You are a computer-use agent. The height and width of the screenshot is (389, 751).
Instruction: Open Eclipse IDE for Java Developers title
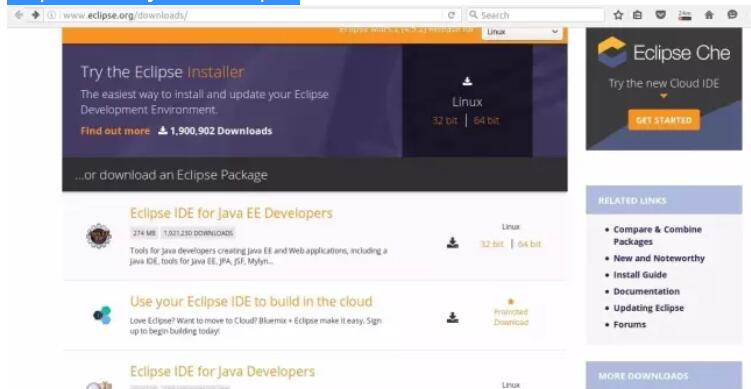tap(222, 371)
